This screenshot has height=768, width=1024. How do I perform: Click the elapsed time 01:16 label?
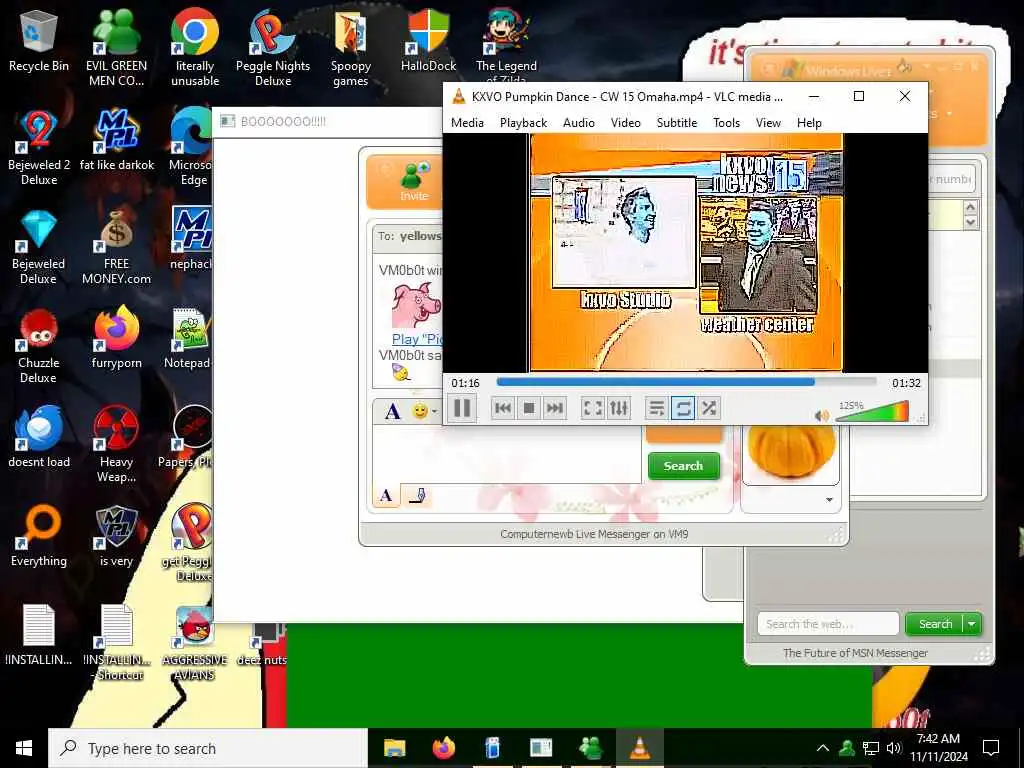465,383
